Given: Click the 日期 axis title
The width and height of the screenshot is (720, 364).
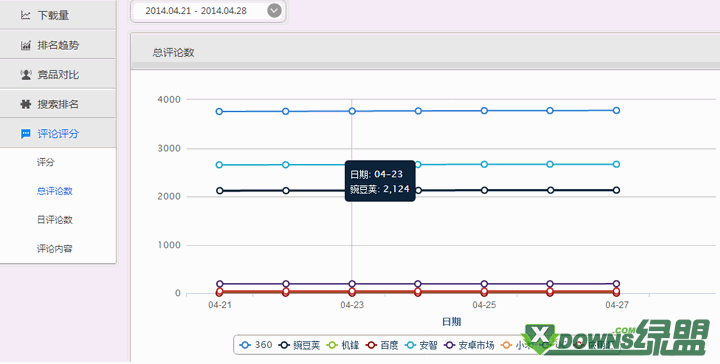Looking at the screenshot, I should point(451,321).
